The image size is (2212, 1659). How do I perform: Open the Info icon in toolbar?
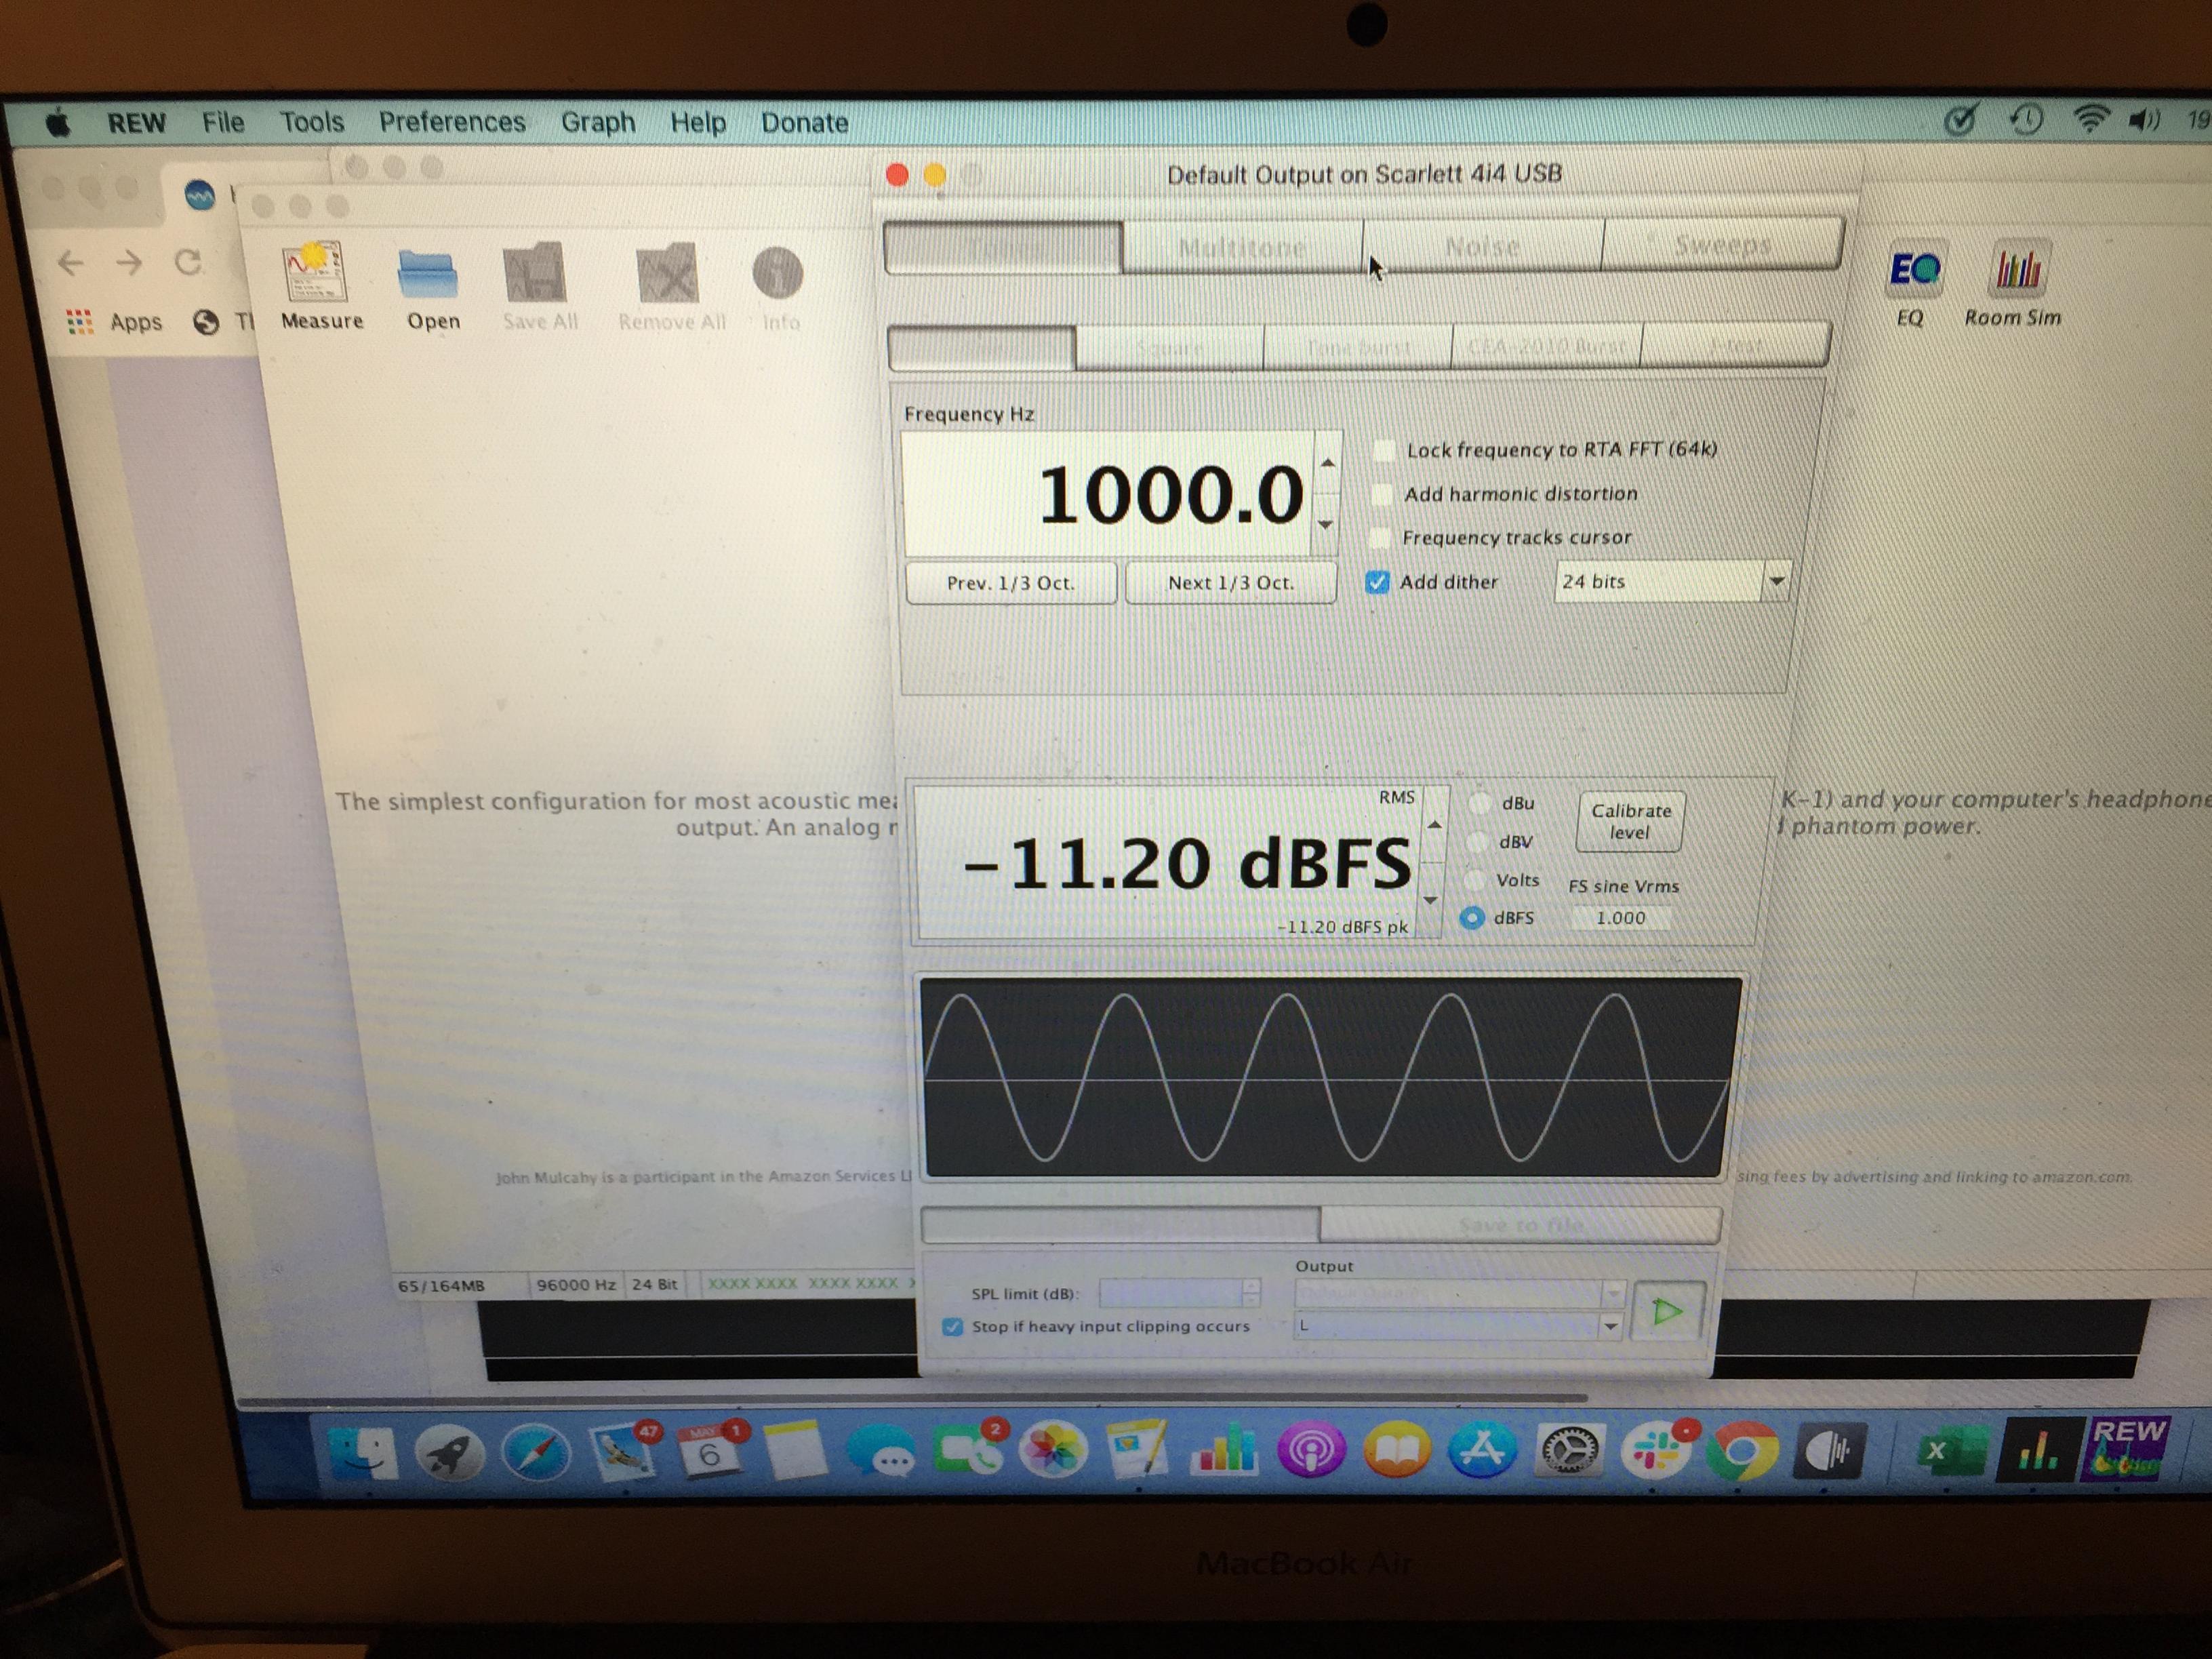pos(777,272)
